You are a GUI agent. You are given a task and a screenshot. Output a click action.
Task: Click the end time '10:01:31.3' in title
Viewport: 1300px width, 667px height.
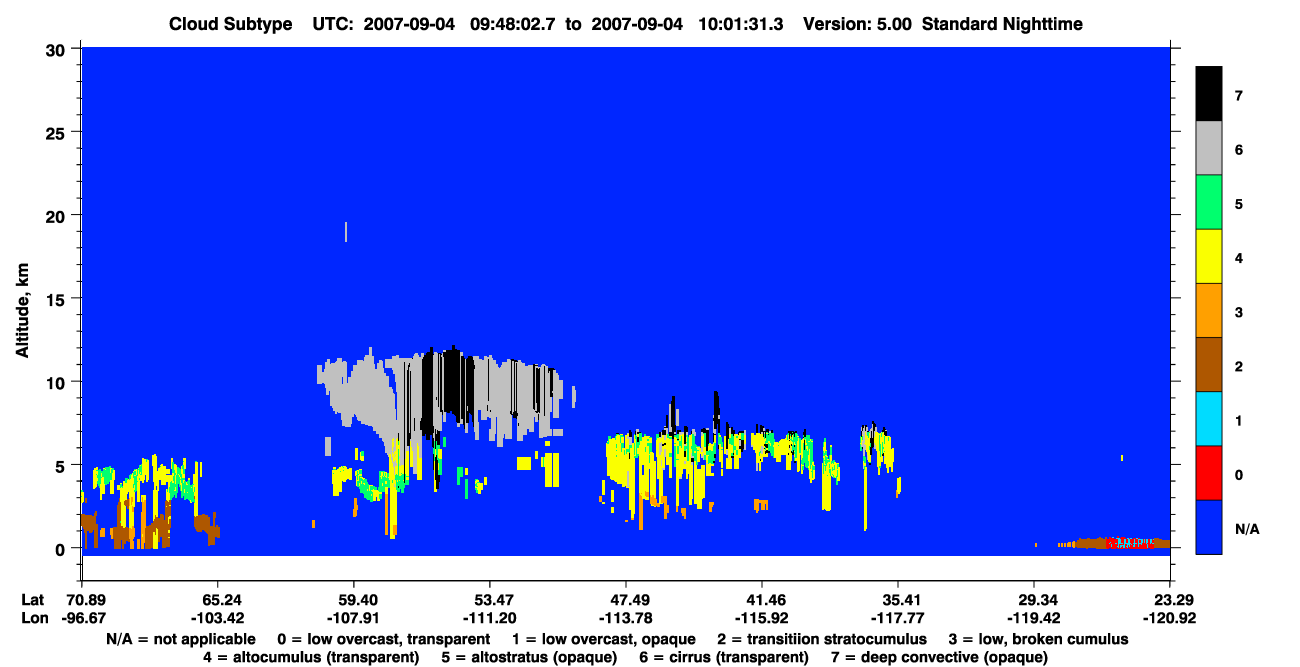[739, 23]
